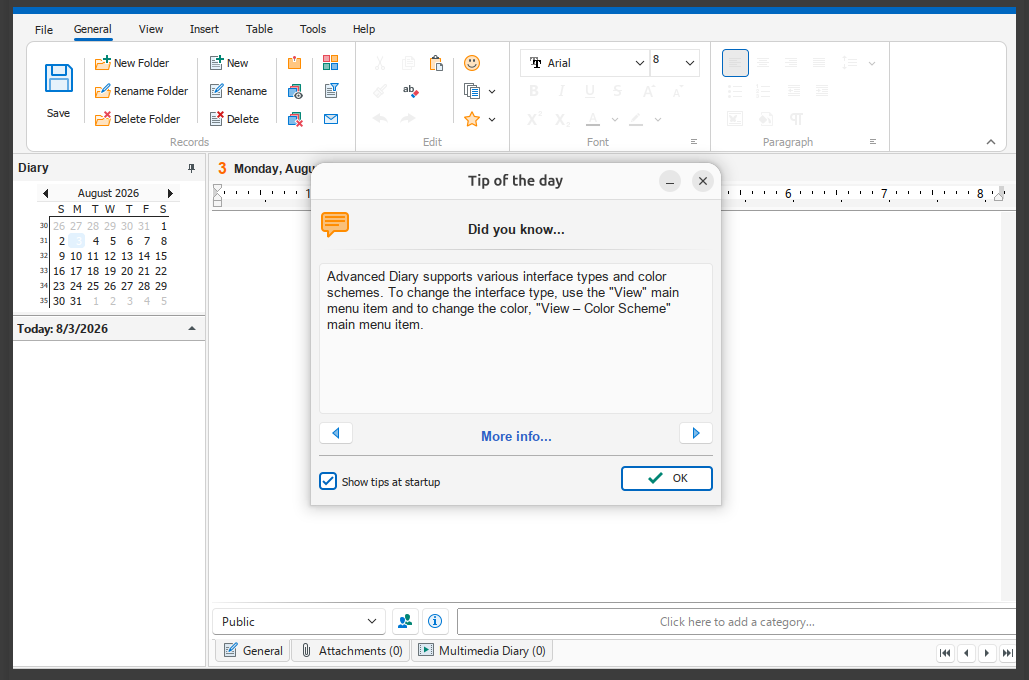Click the Save floppy disk icon

click(58, 79)
